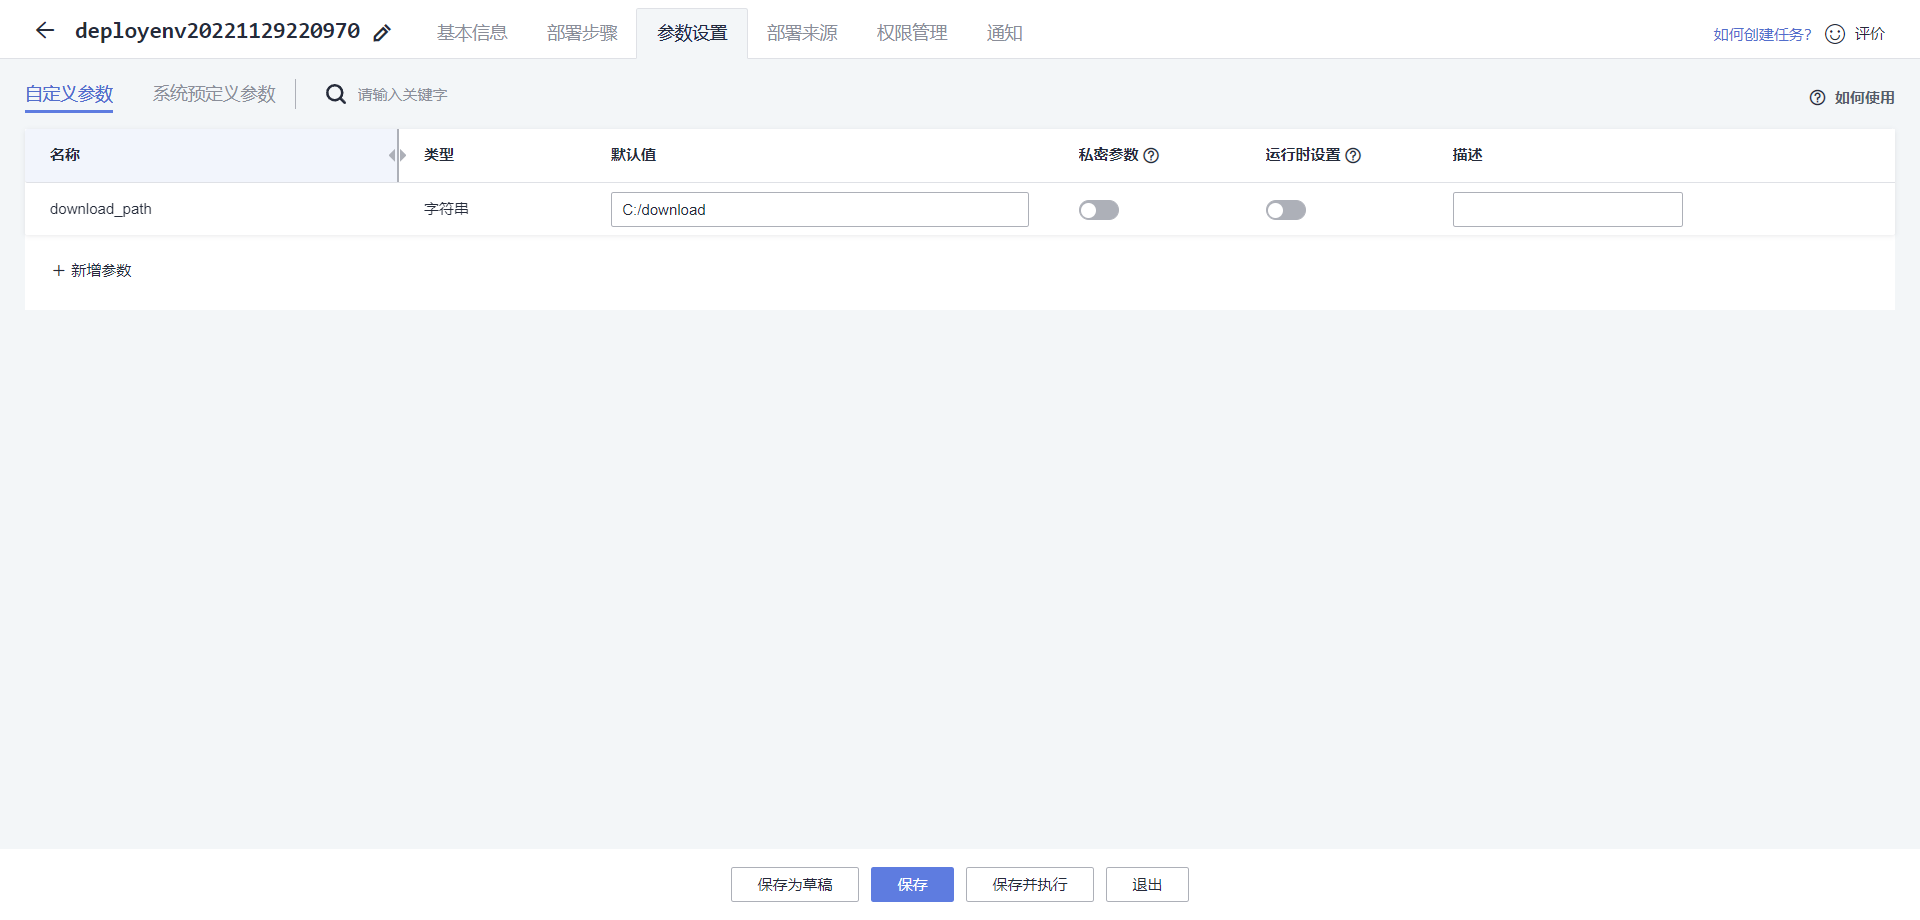Enable 私密参数 for download_path
1920x920 pixels.
coord(1098,210)
